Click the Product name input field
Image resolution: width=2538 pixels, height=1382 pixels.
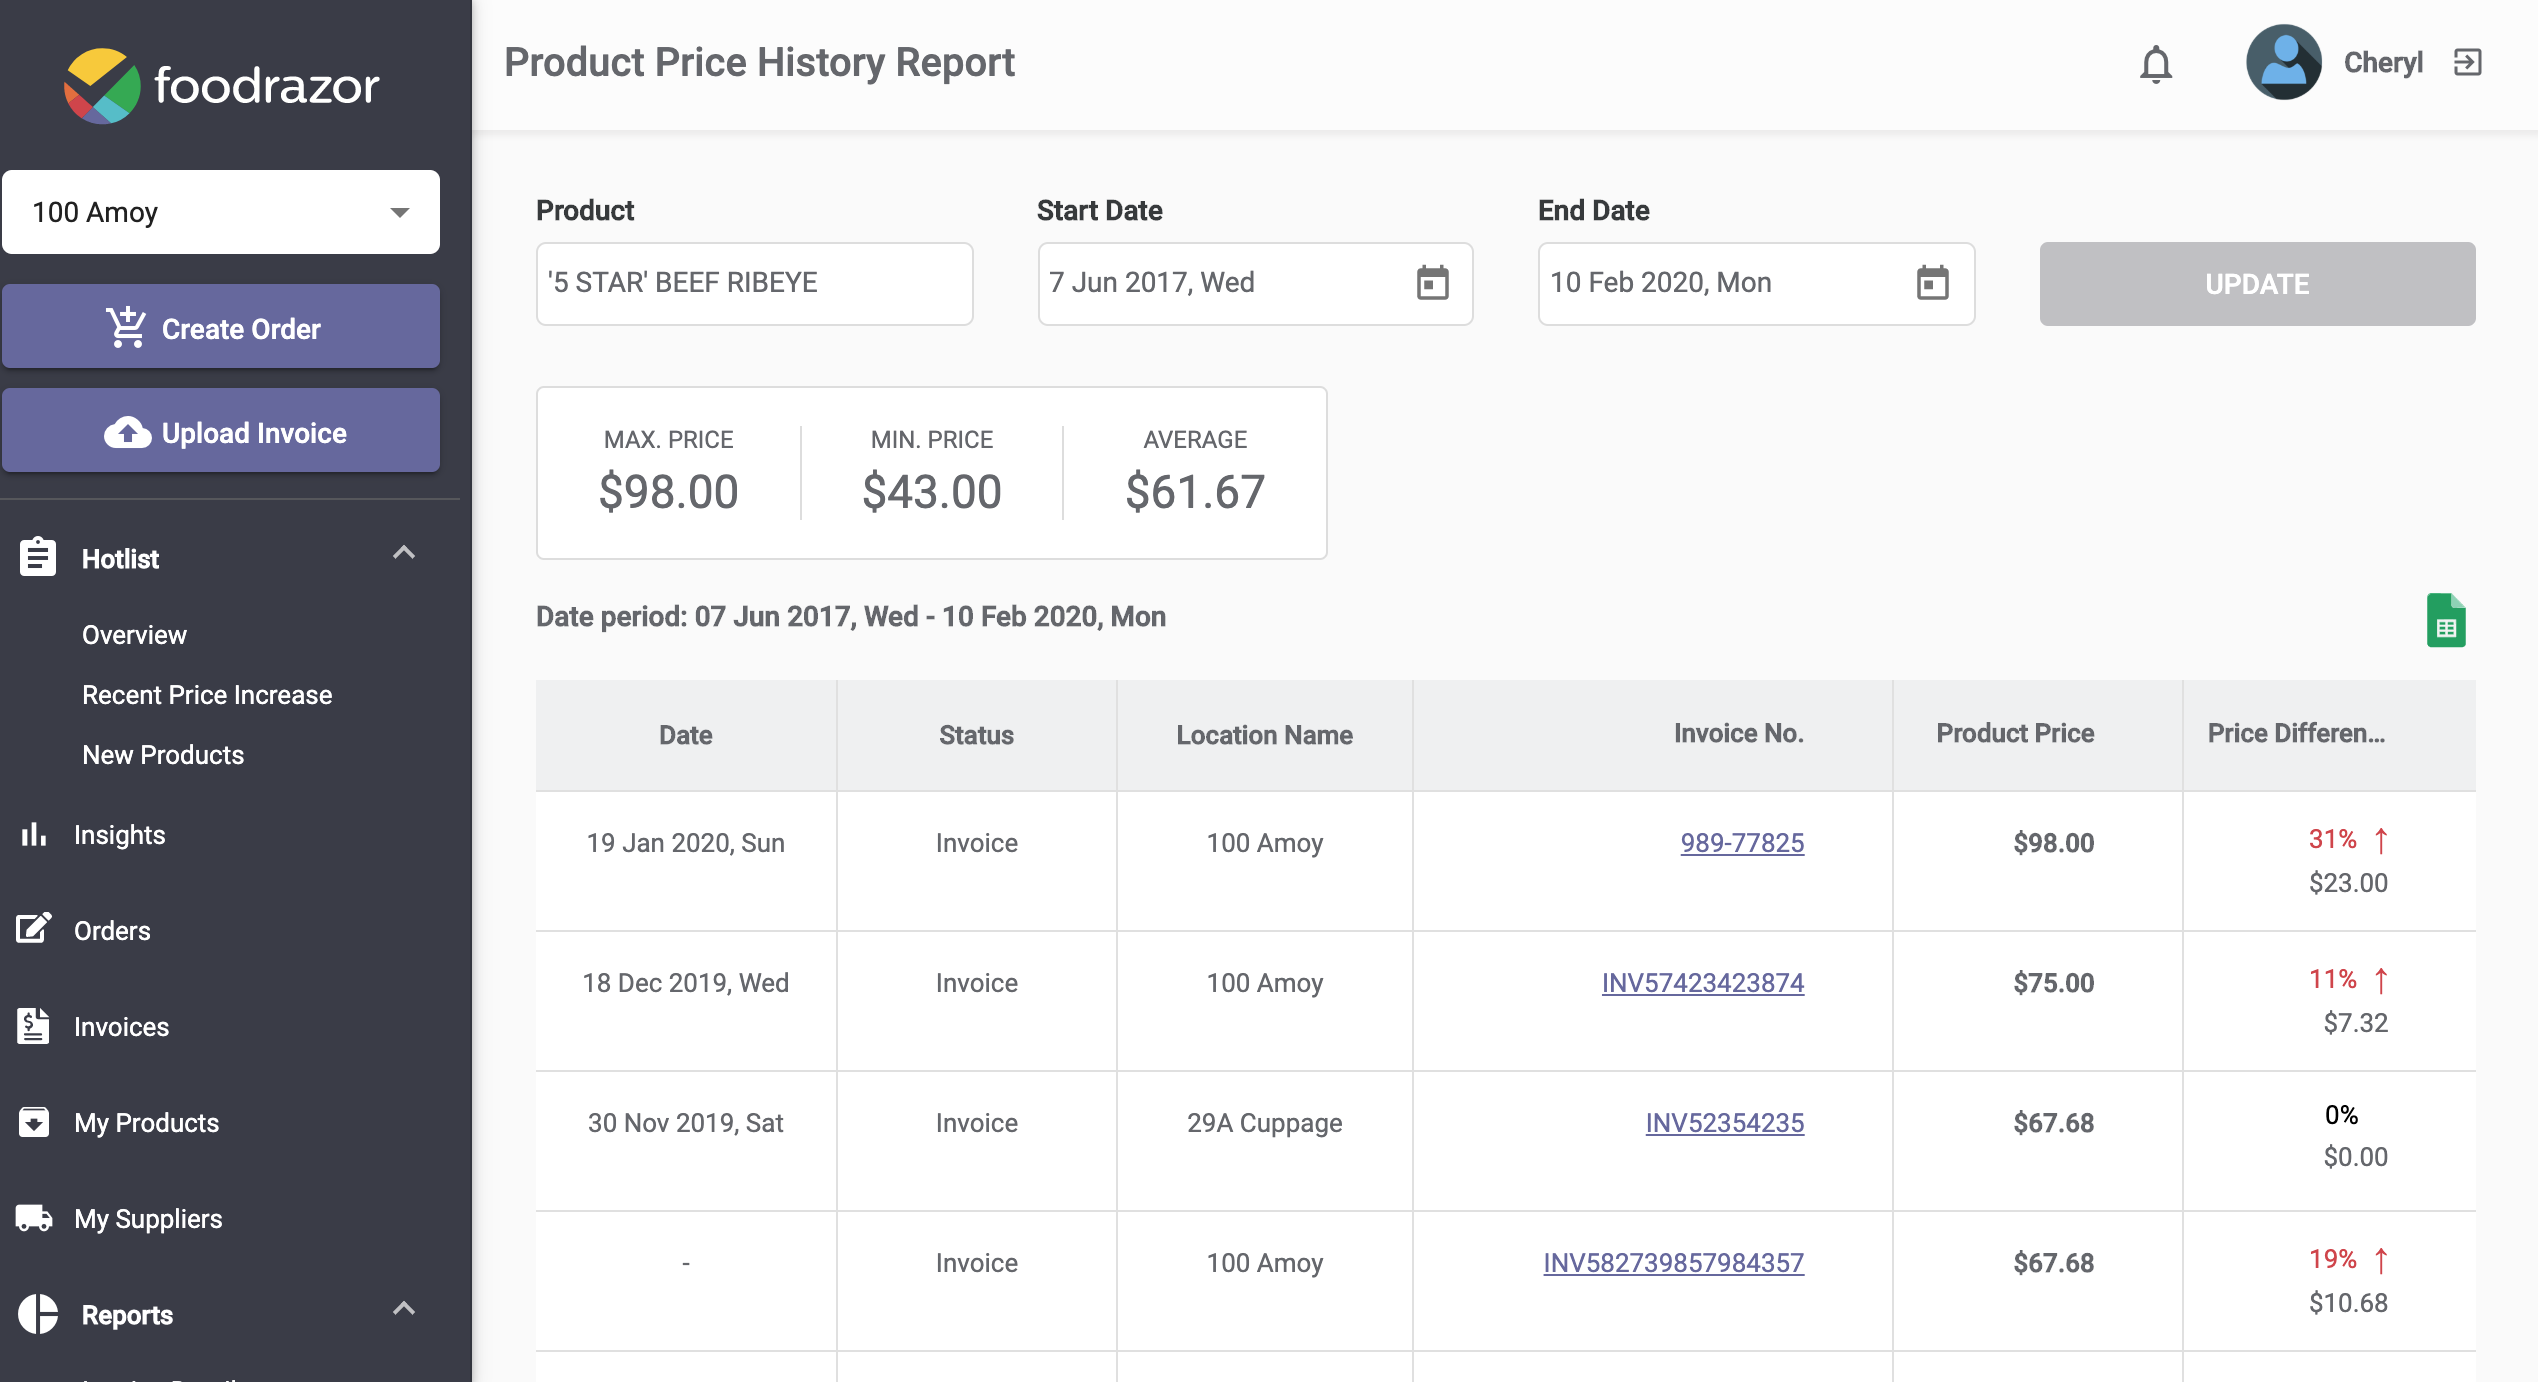(754, 283)
